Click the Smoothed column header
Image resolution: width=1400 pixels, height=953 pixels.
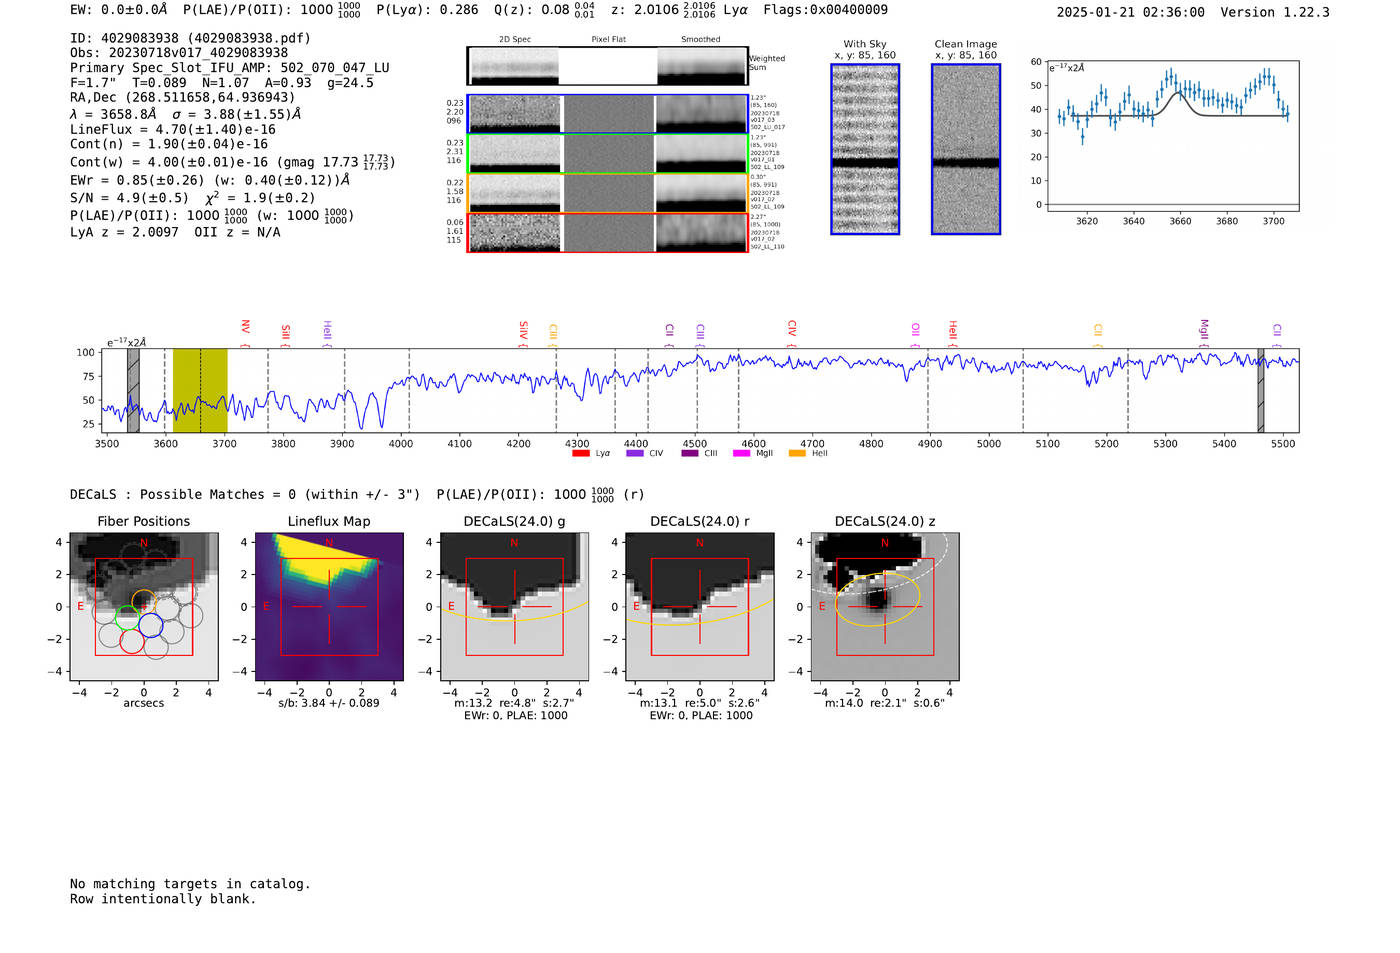(x=700, y=39)
